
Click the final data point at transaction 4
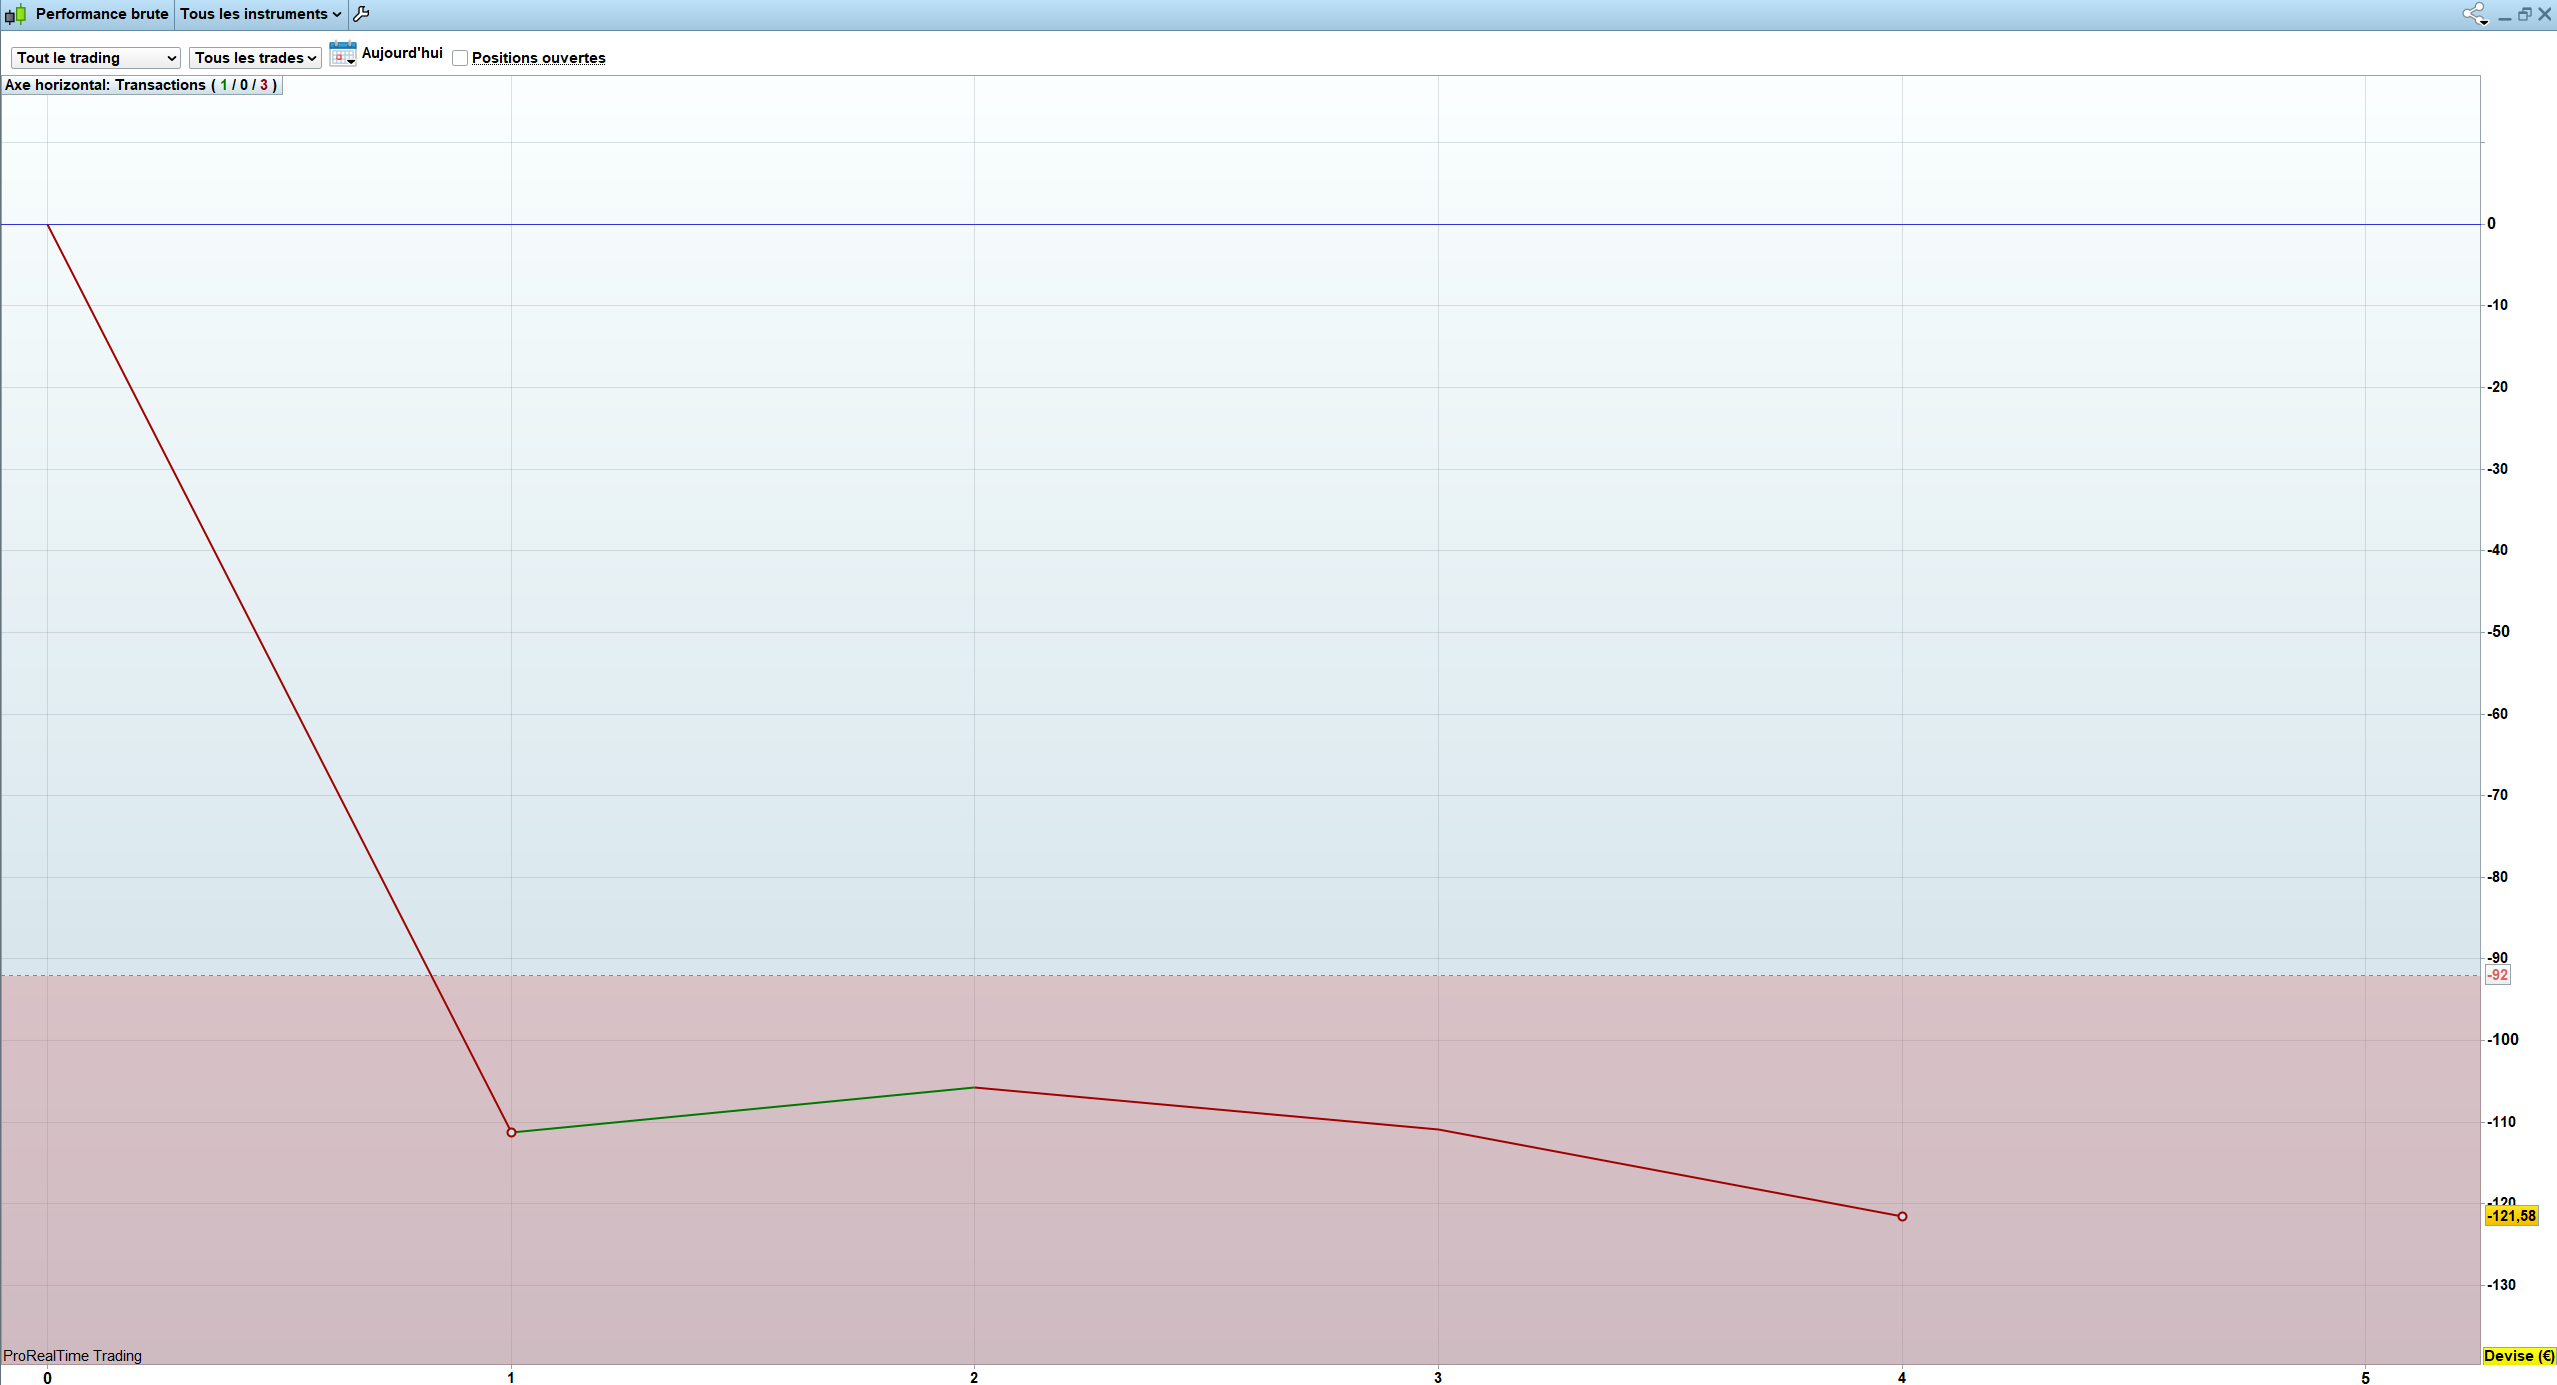pos(1902,1216)
